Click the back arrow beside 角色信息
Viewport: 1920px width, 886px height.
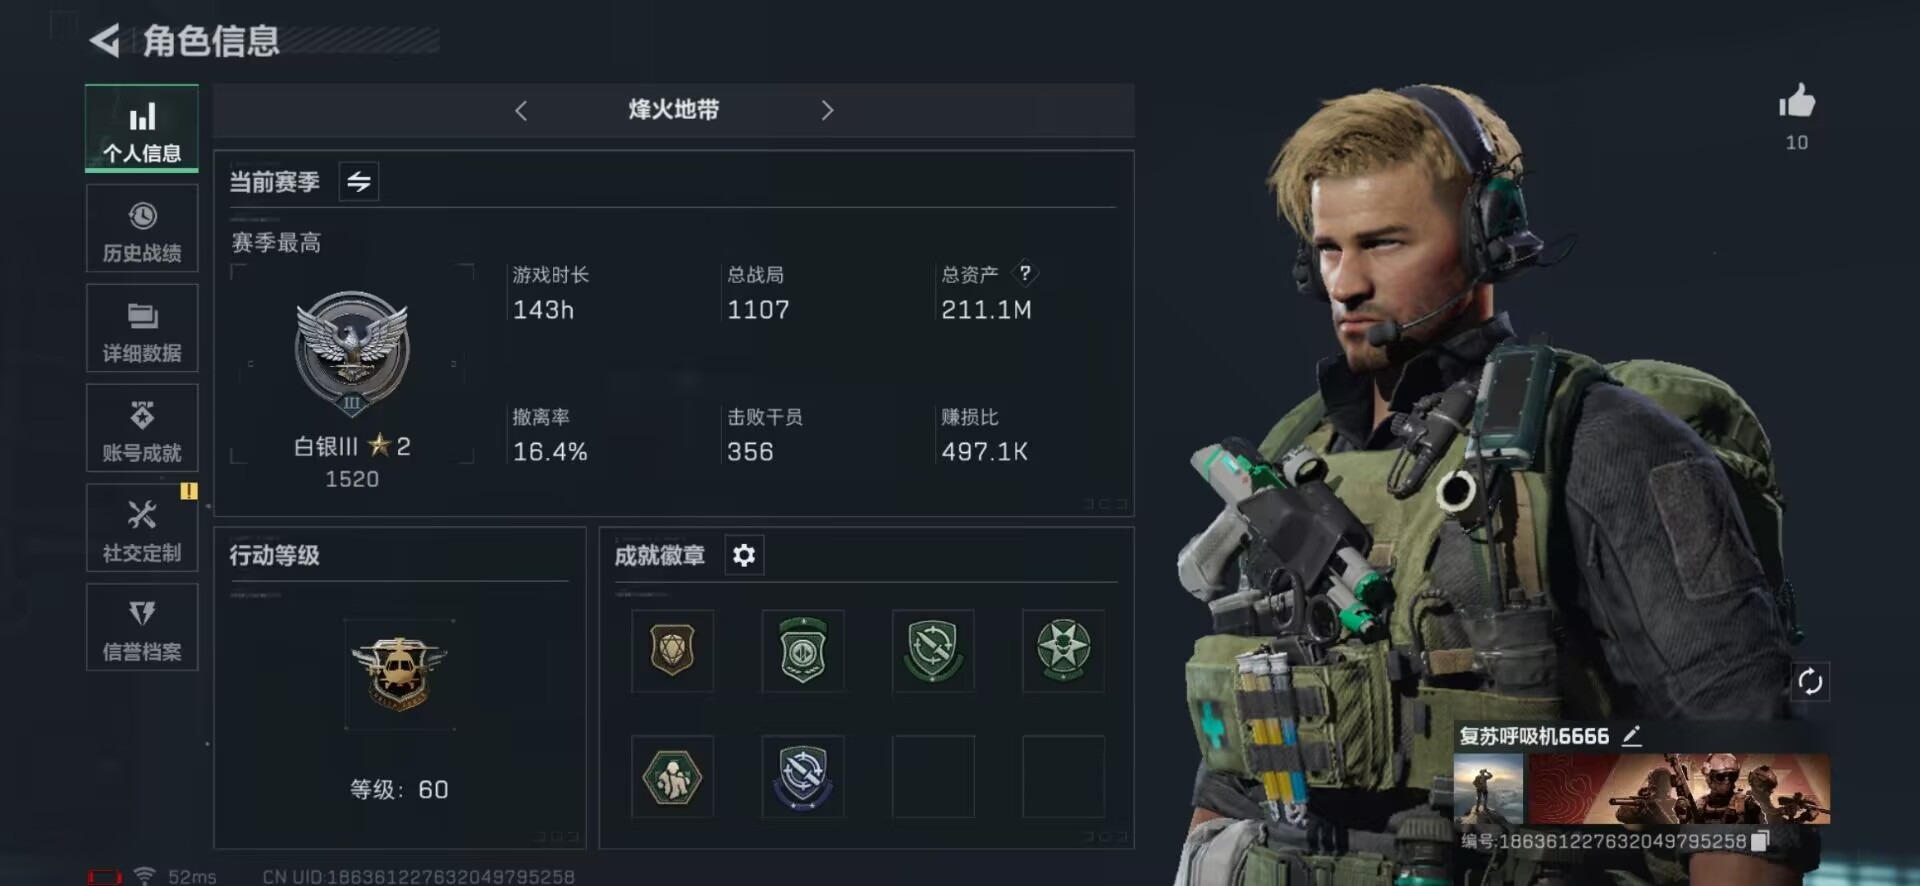(105, 40)
